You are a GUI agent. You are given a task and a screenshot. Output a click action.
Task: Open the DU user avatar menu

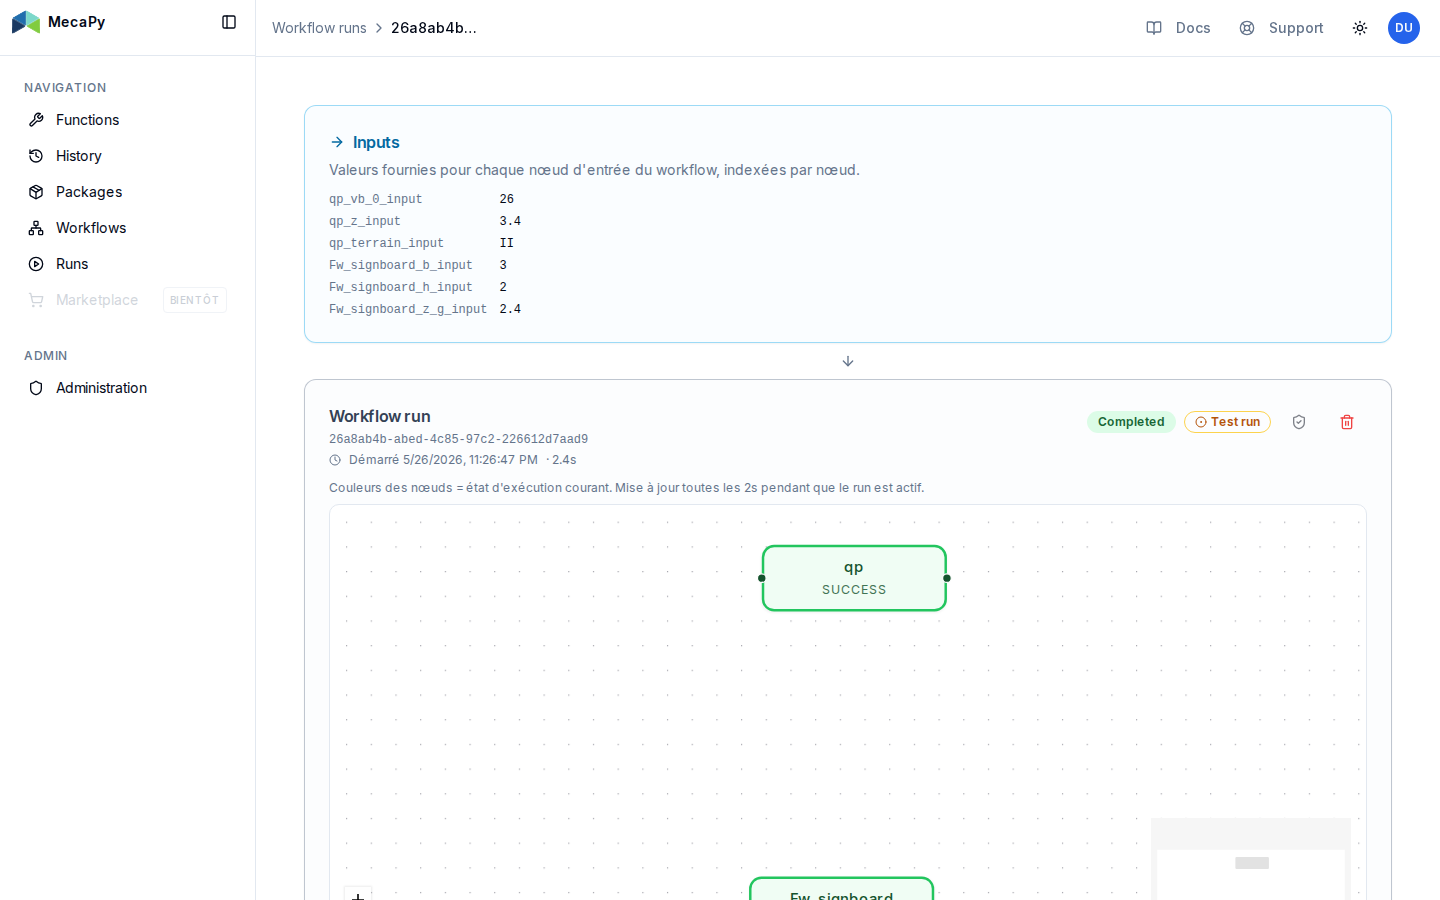(x=1404, y=28)
